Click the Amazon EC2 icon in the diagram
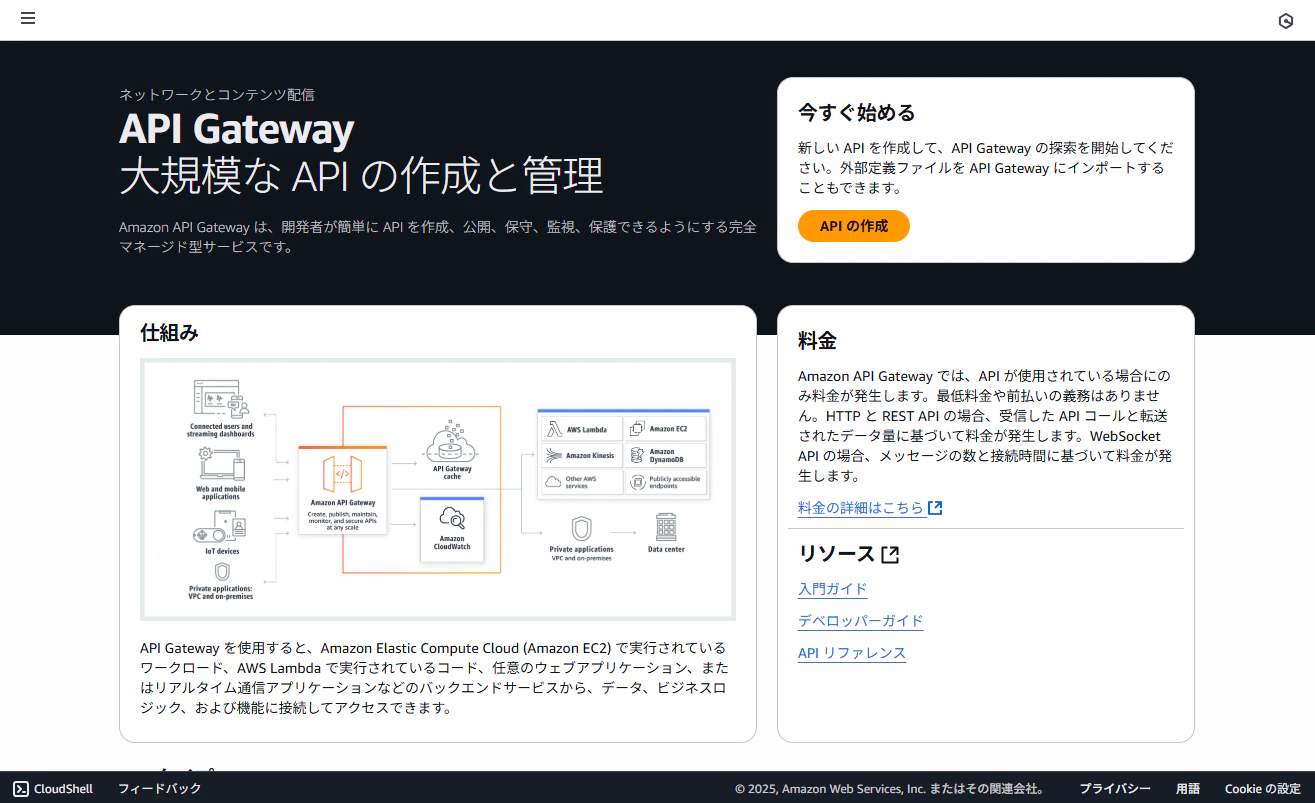 (x=637, y=429)
